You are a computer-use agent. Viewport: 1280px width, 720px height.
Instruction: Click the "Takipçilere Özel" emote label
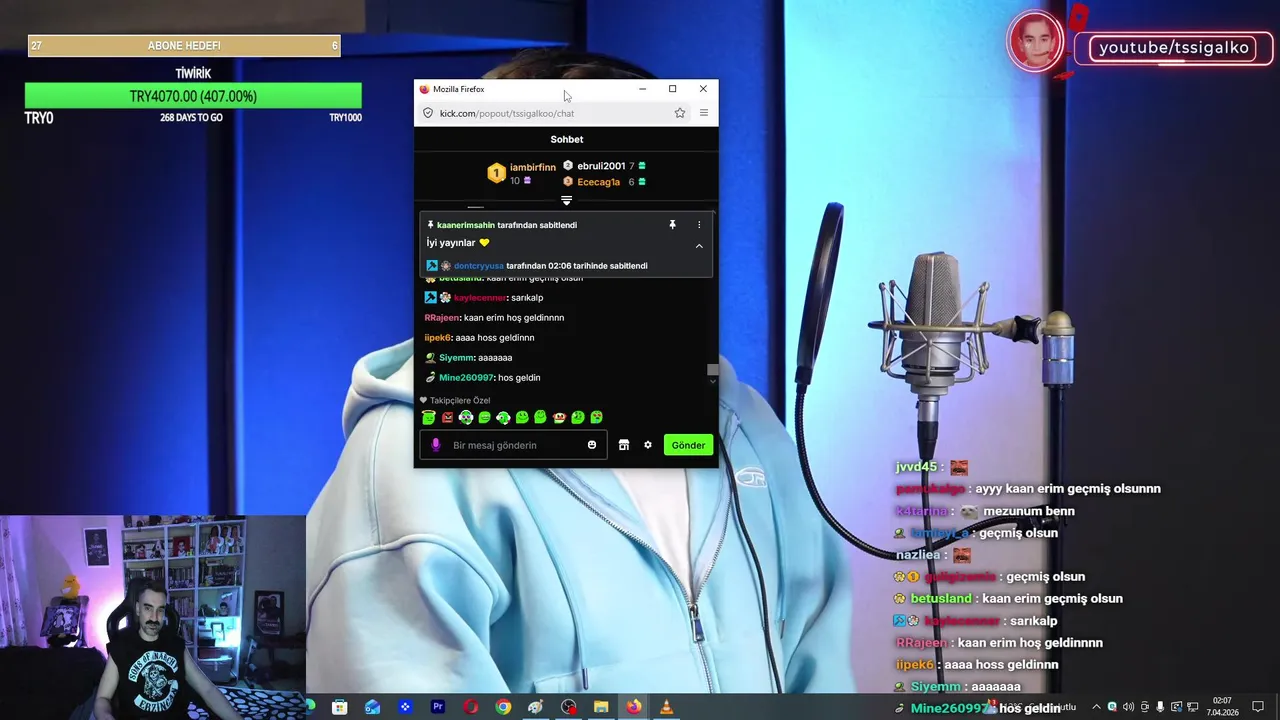coord(460,401)
